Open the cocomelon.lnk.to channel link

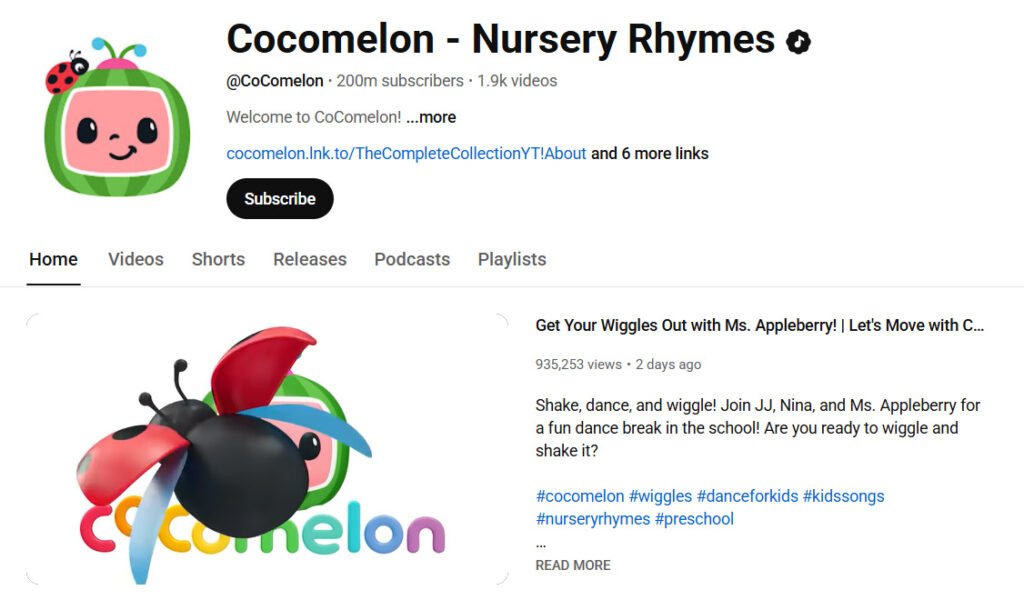point(405,154)
